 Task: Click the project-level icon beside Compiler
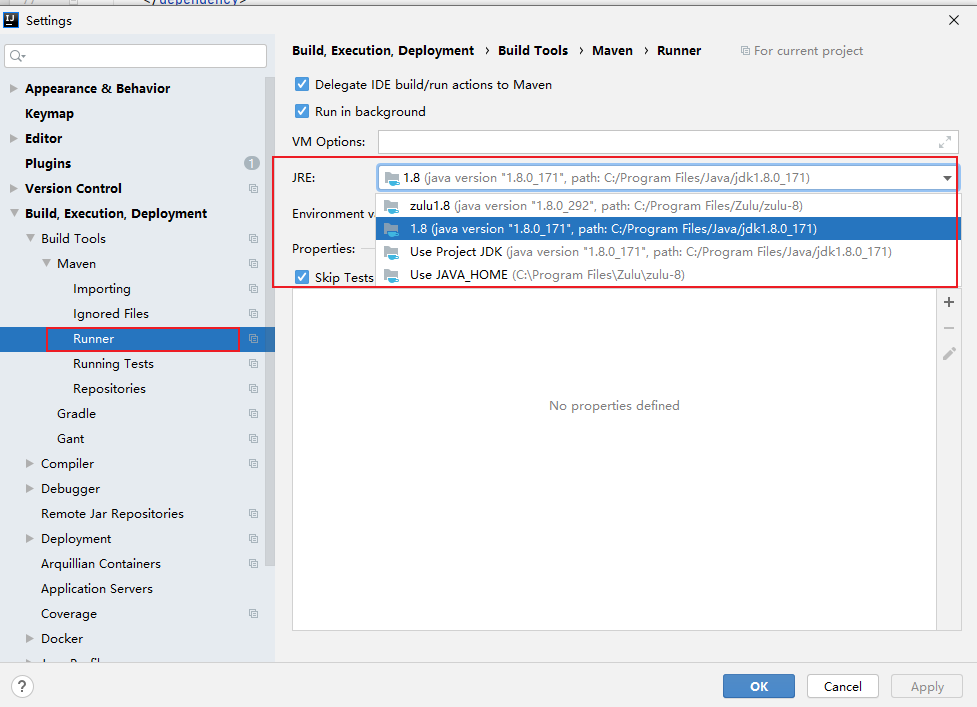[x=254, y=463]
